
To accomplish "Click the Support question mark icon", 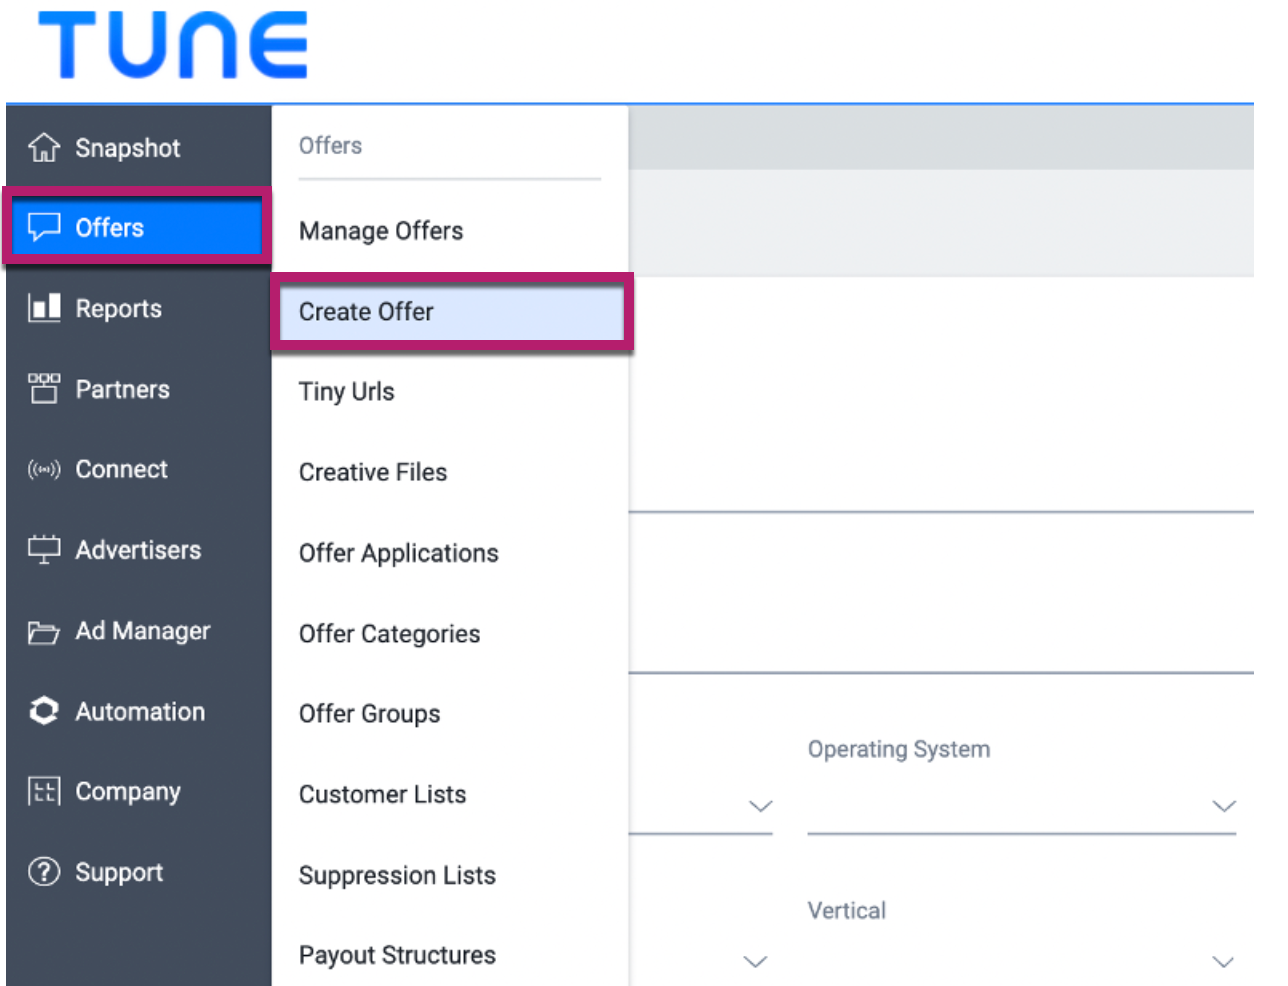I will (44, 872).
